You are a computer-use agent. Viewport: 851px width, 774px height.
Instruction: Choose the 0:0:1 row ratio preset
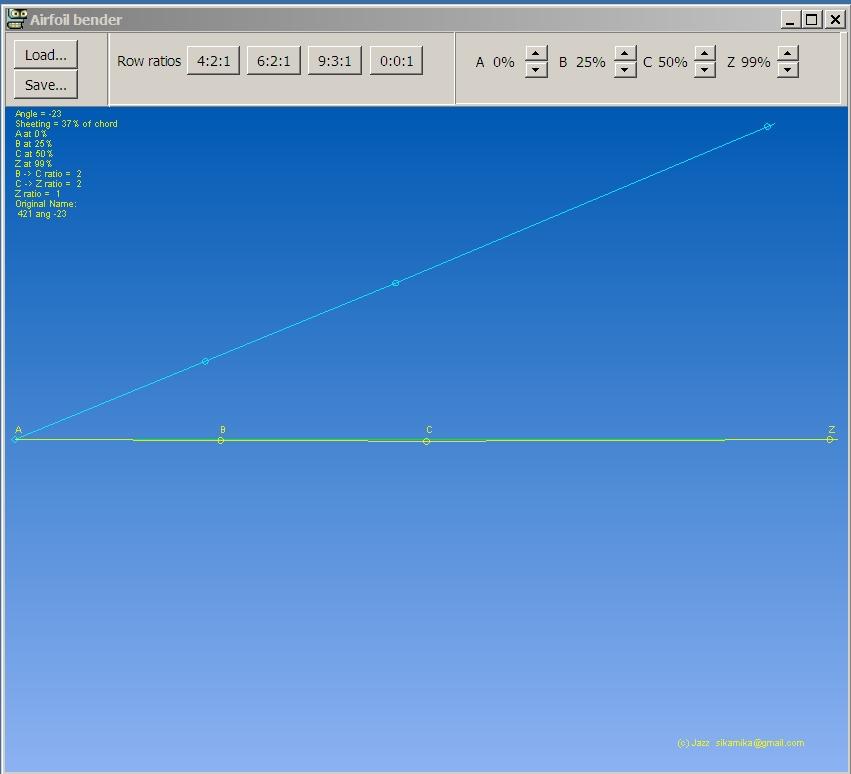tap(396, 61)
